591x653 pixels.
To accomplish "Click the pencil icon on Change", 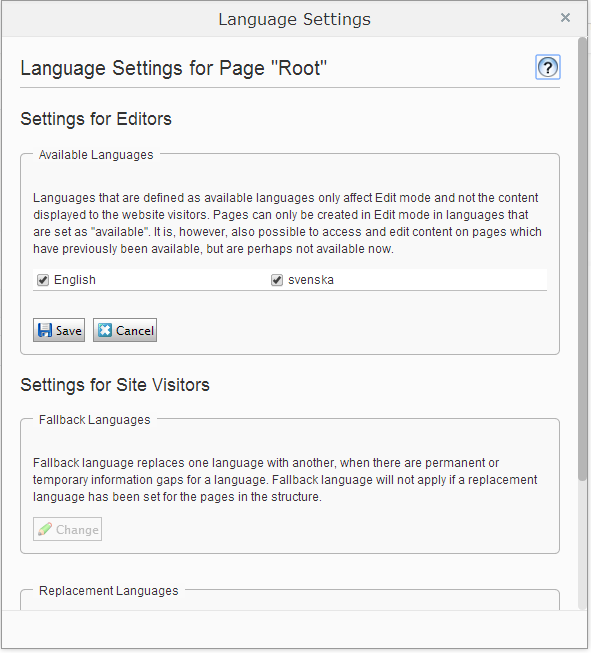I will click(x=45, y=529).
